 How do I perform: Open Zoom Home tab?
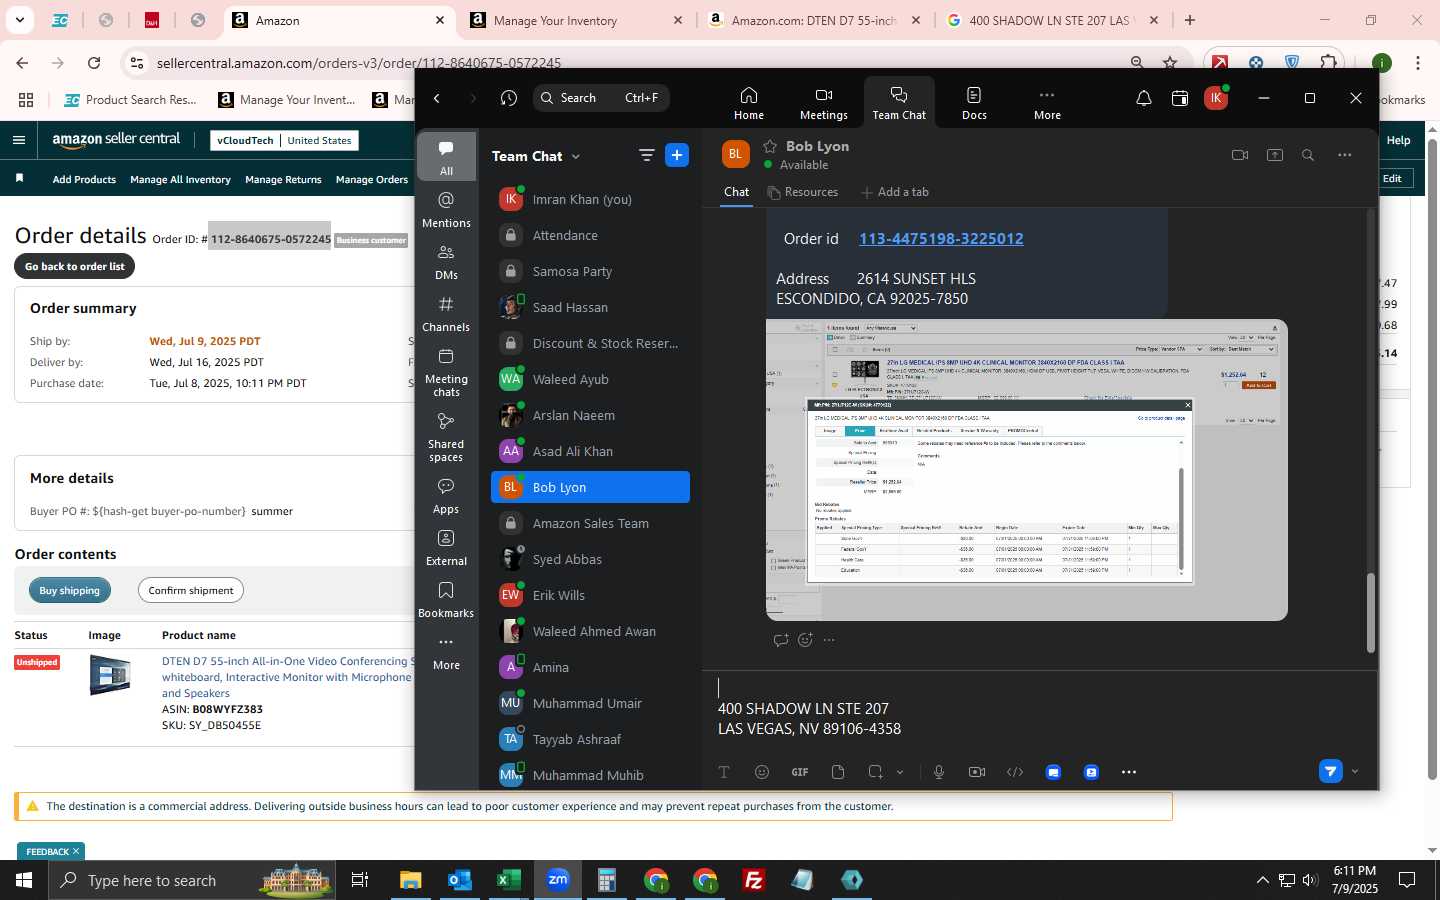748,103
